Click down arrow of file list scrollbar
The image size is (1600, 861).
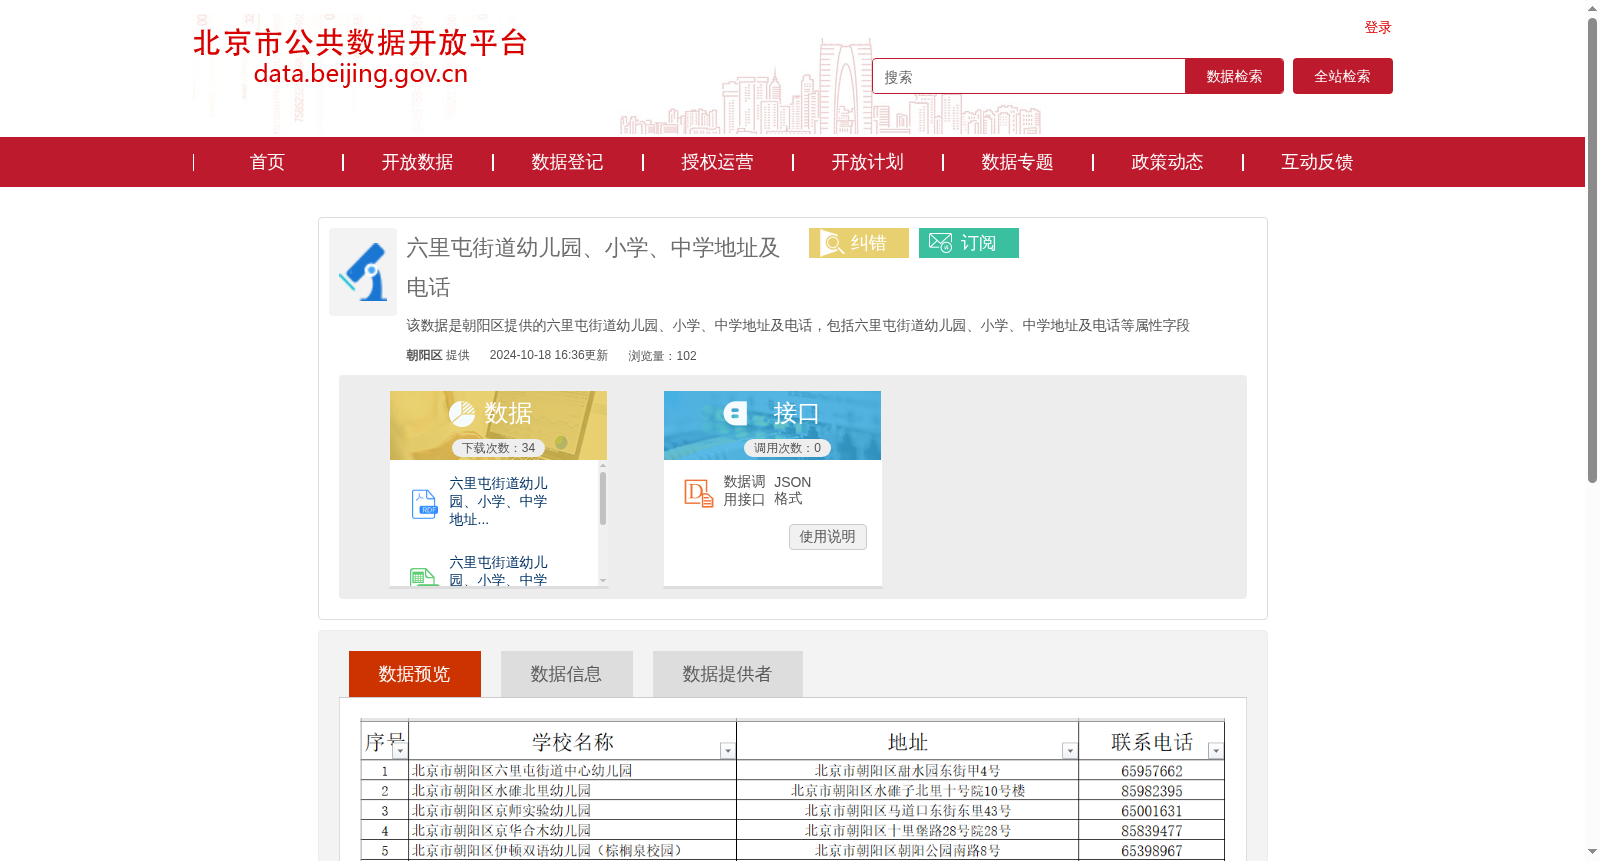[603, 580]
